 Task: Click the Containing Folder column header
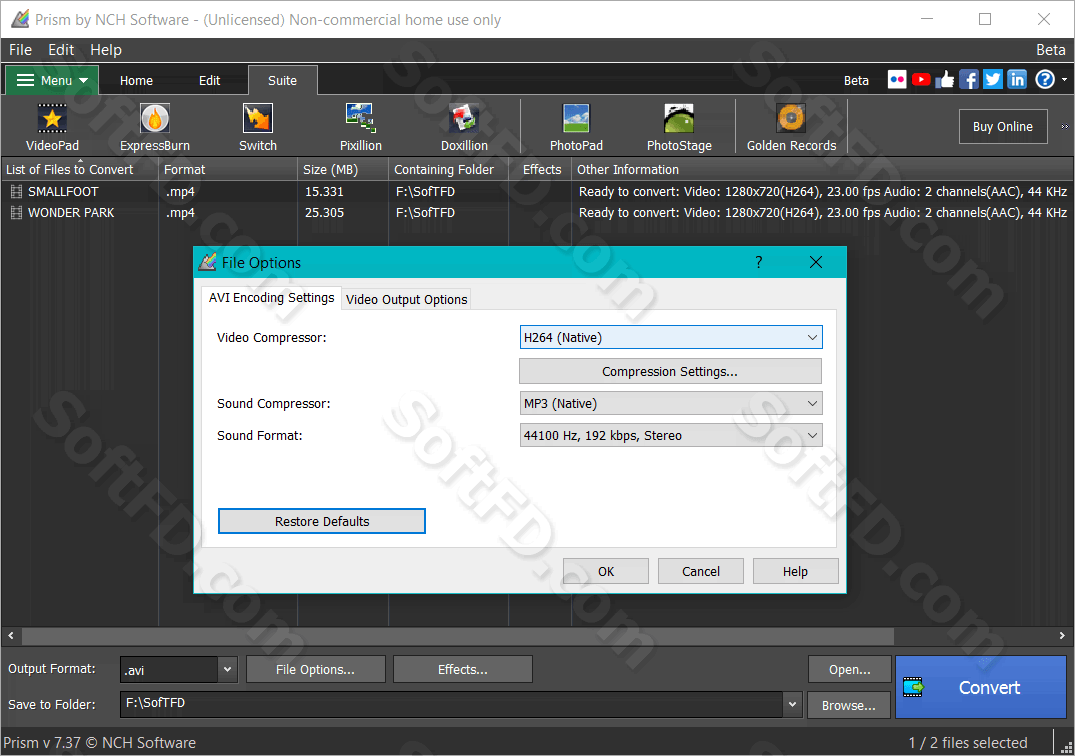point(448,169)
